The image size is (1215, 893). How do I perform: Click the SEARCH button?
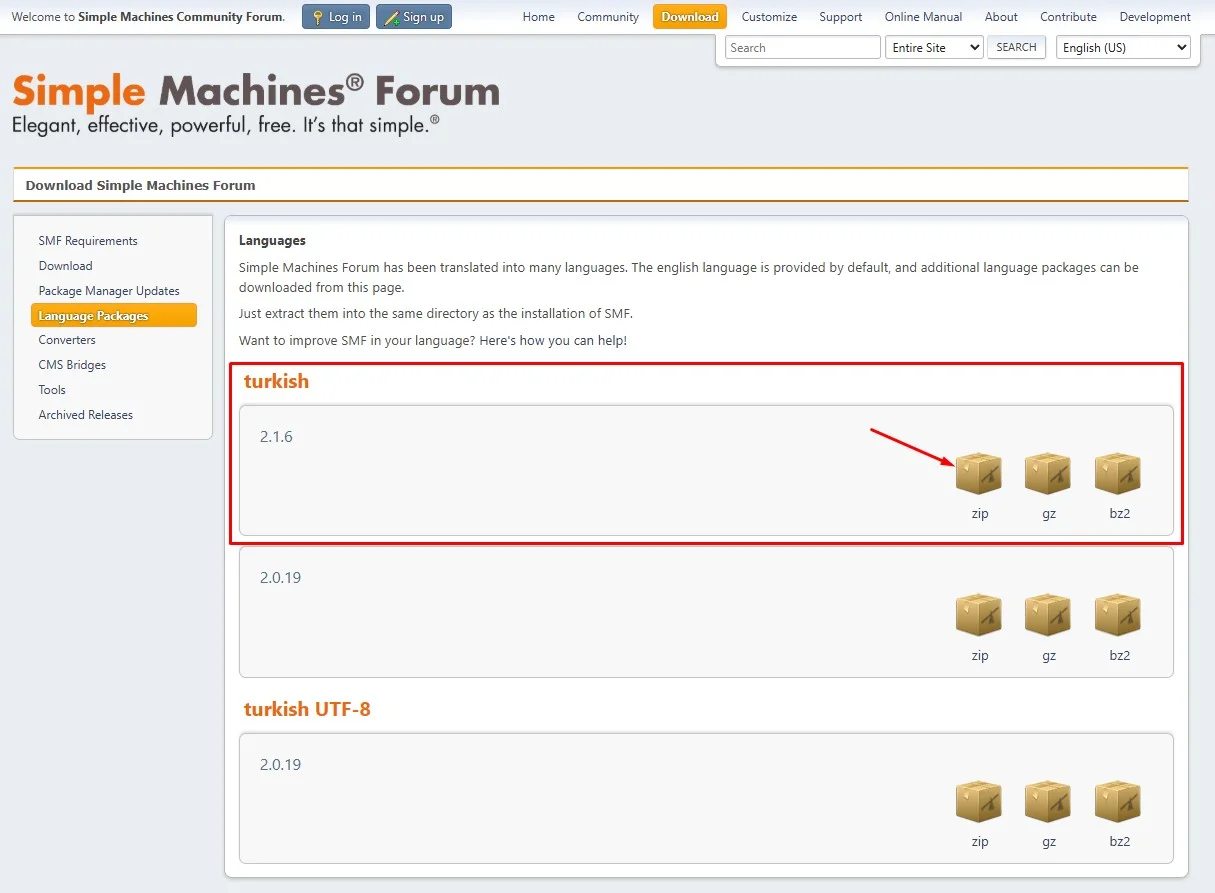click(x=1016, y=47)
